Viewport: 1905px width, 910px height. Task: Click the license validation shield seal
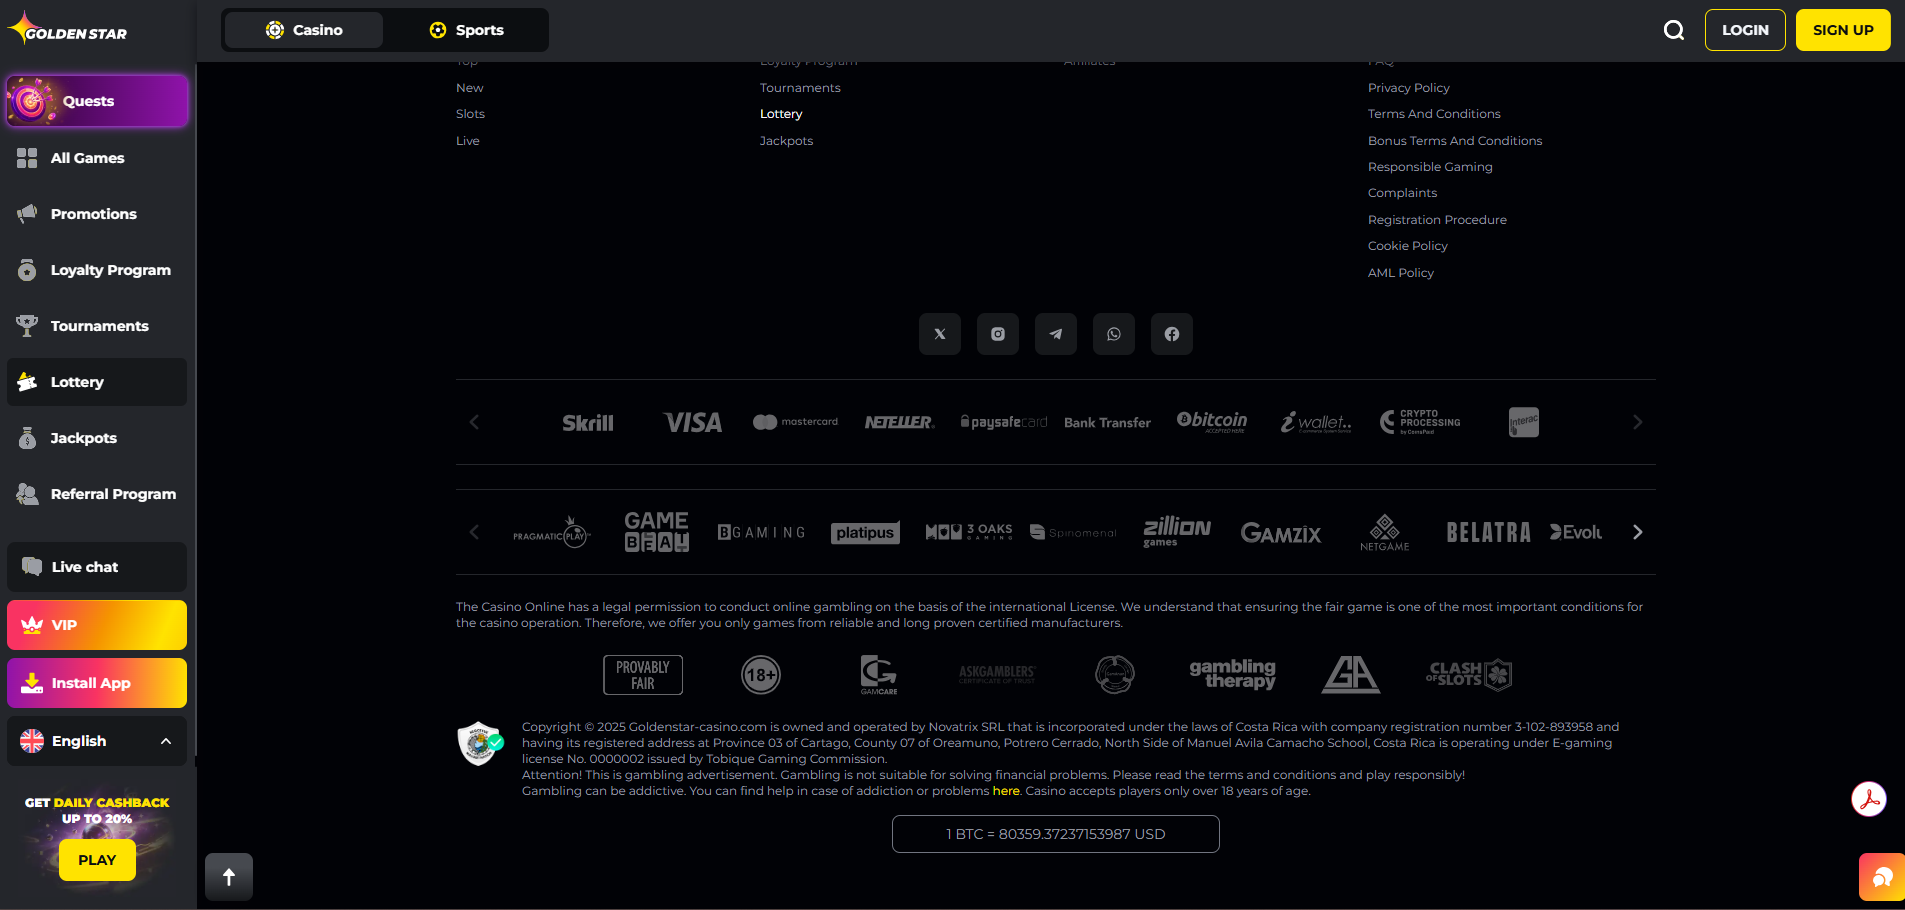(480, 743)
